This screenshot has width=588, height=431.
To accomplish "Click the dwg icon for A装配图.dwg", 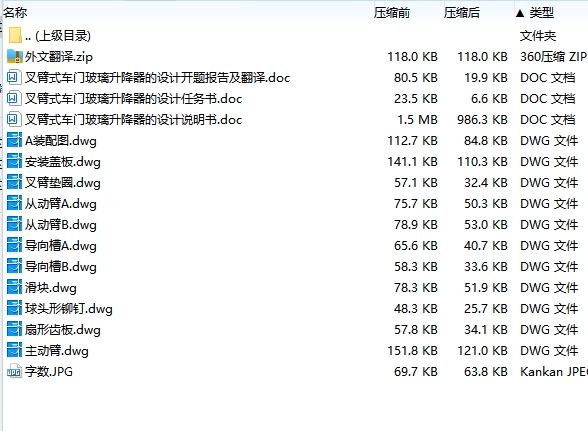I will [x=14, y=140].
